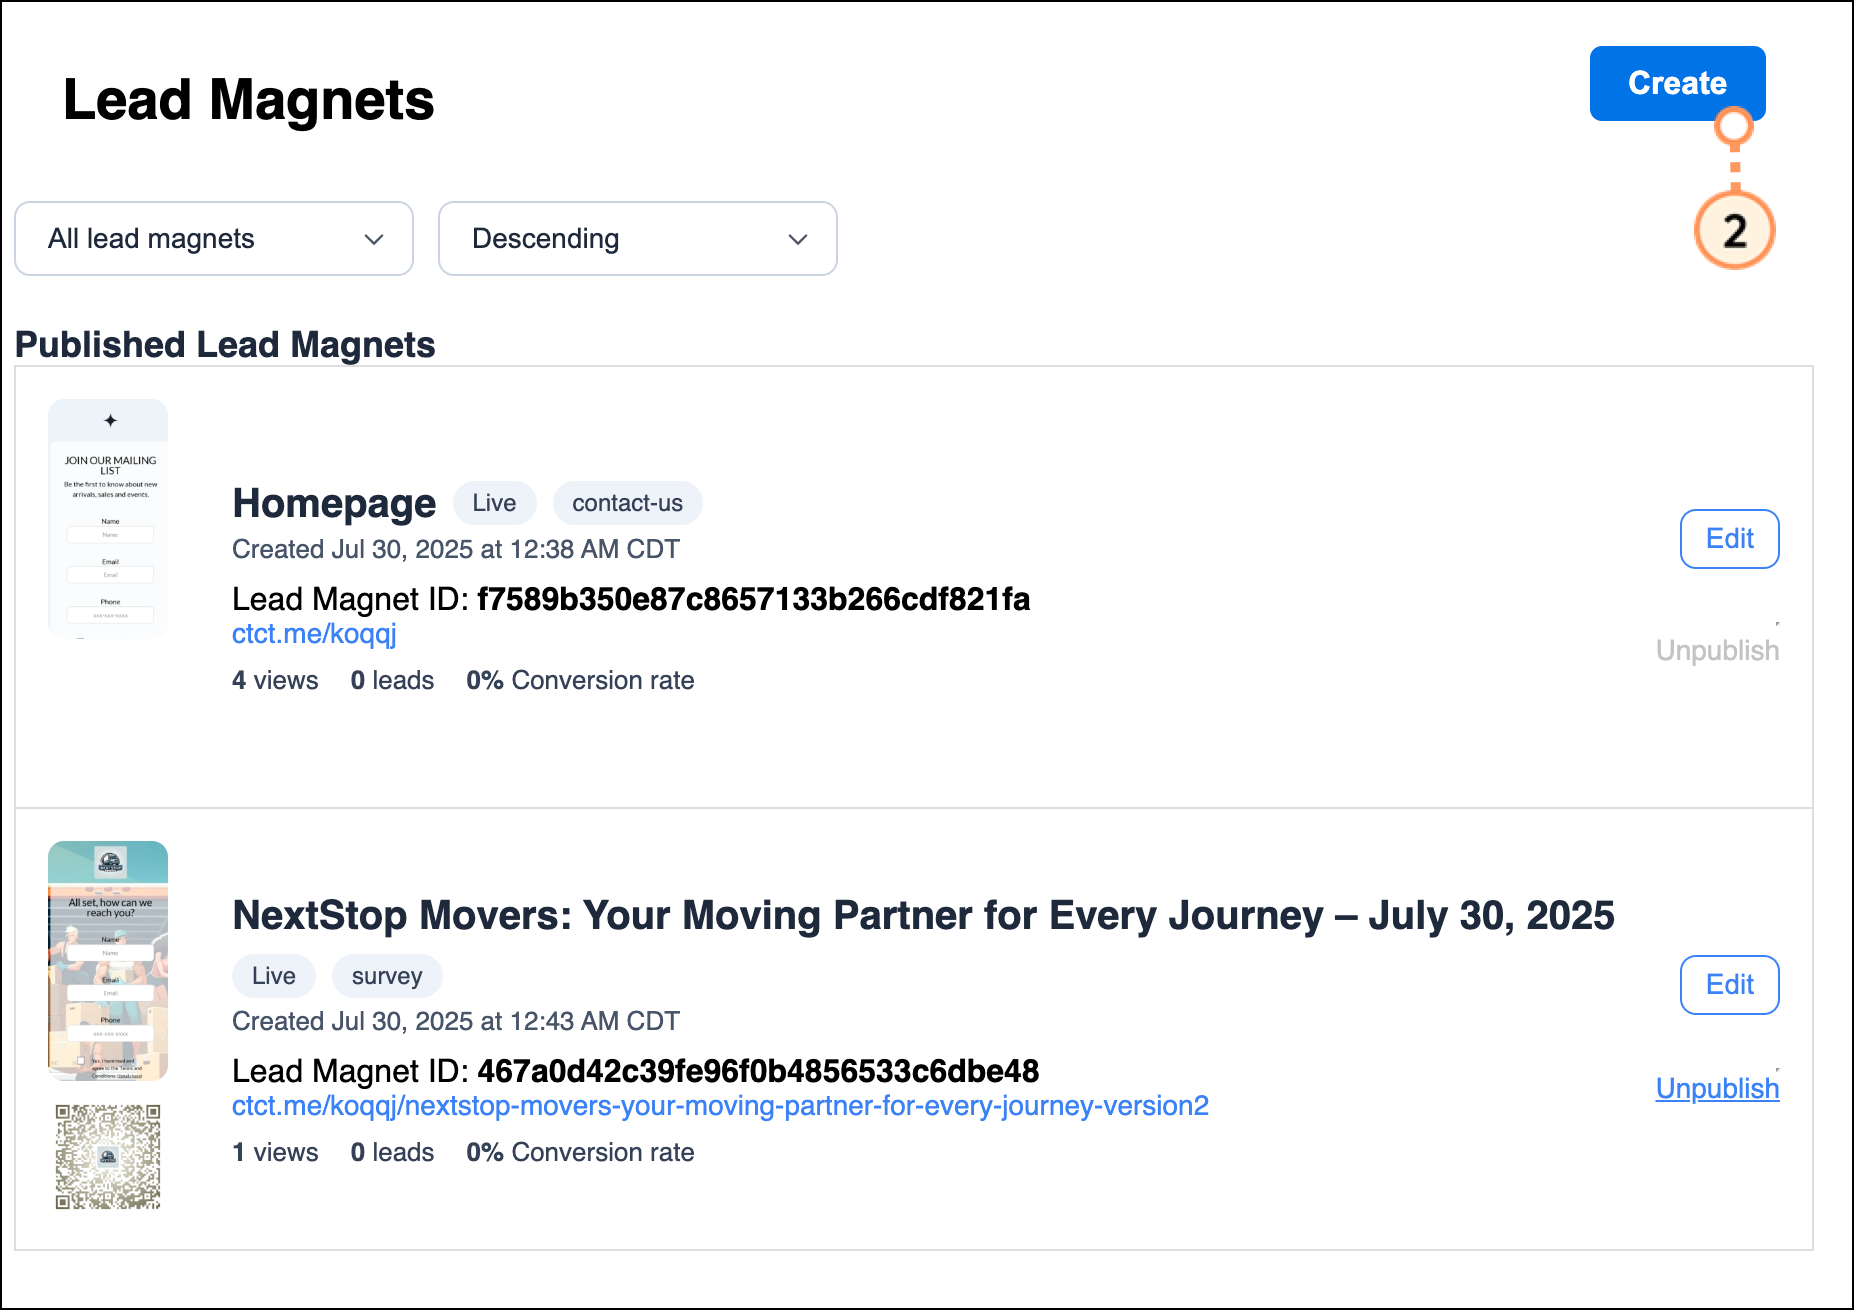This screenshot has height=1310, width=1854.
Task: Click Created Jul 30, 2025 at 12:43 AM
Action: click(x=456, y=1021)
